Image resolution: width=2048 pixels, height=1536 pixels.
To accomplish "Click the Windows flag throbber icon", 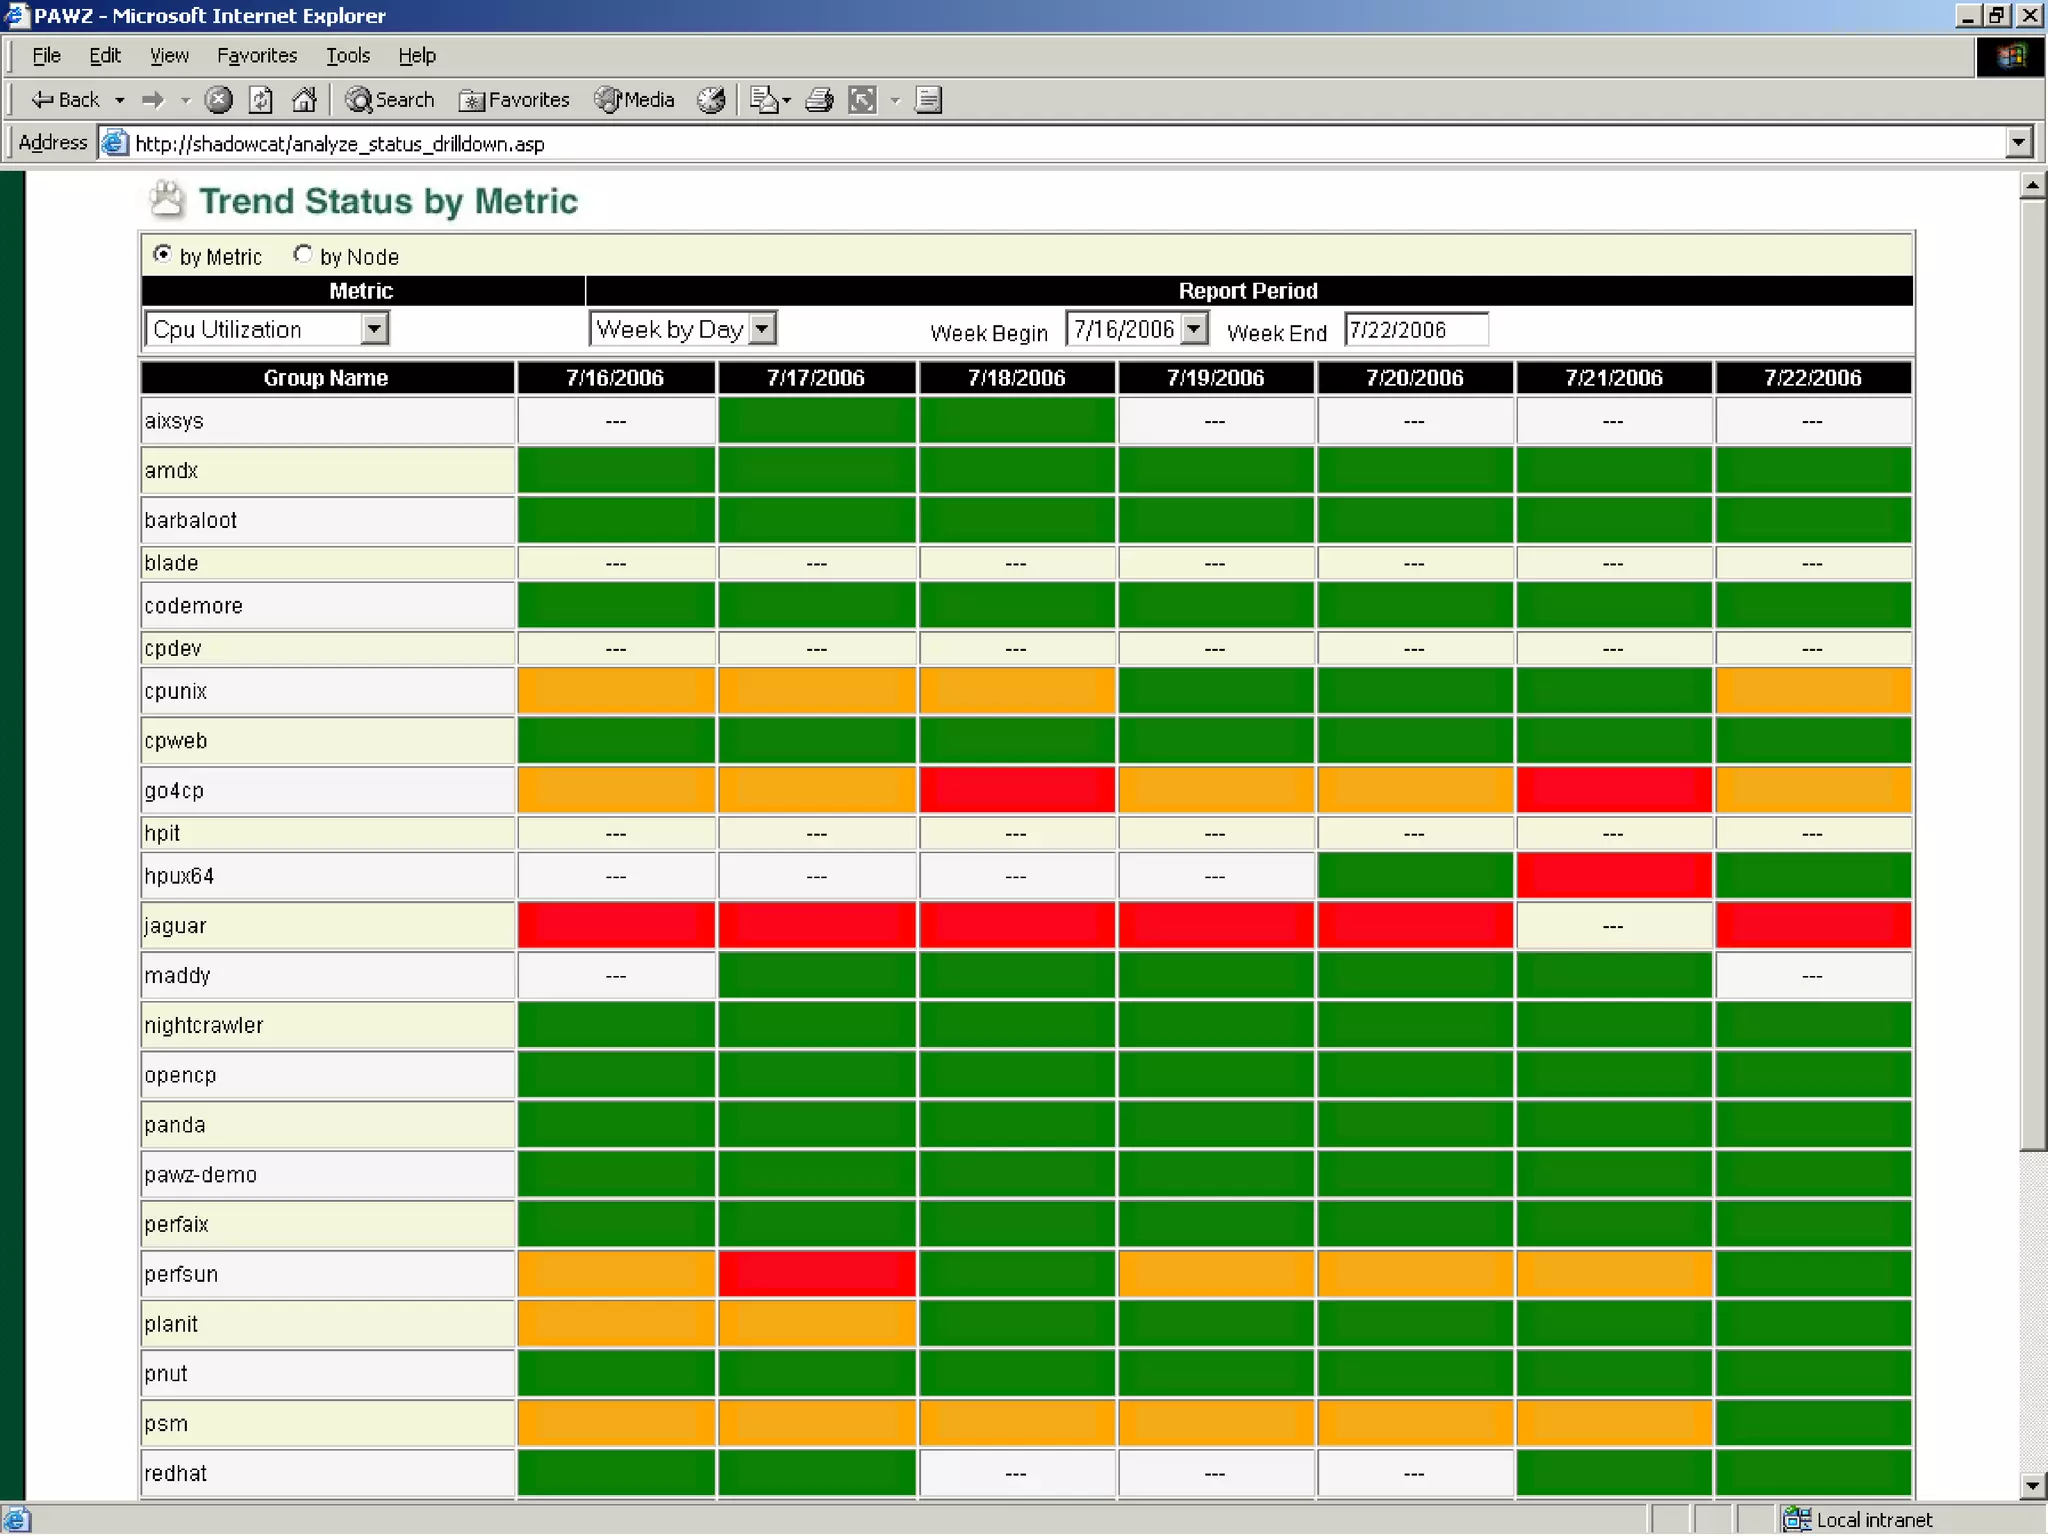I will (x=2010, y=56).
